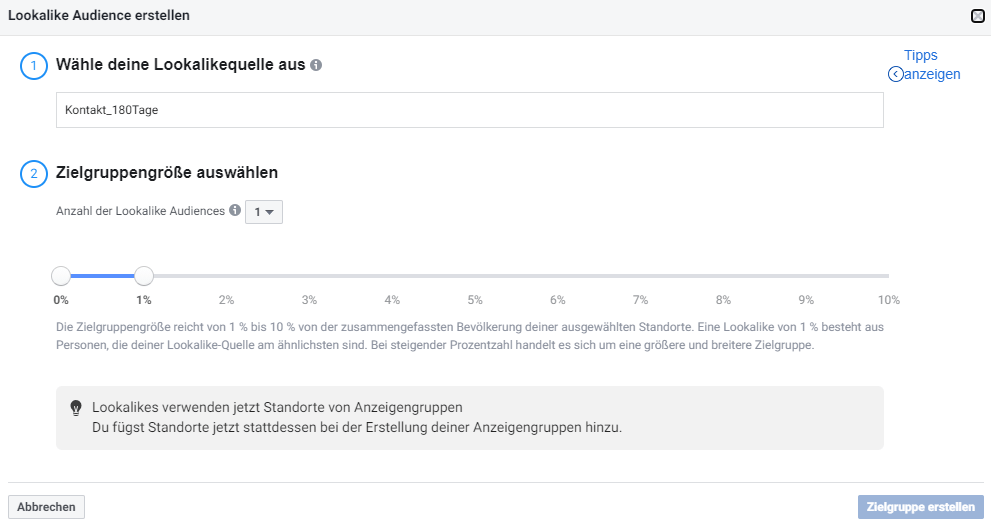The image size is (991, 526).
Task: Click the slider handle at 0%
Action: click(61, 276)
